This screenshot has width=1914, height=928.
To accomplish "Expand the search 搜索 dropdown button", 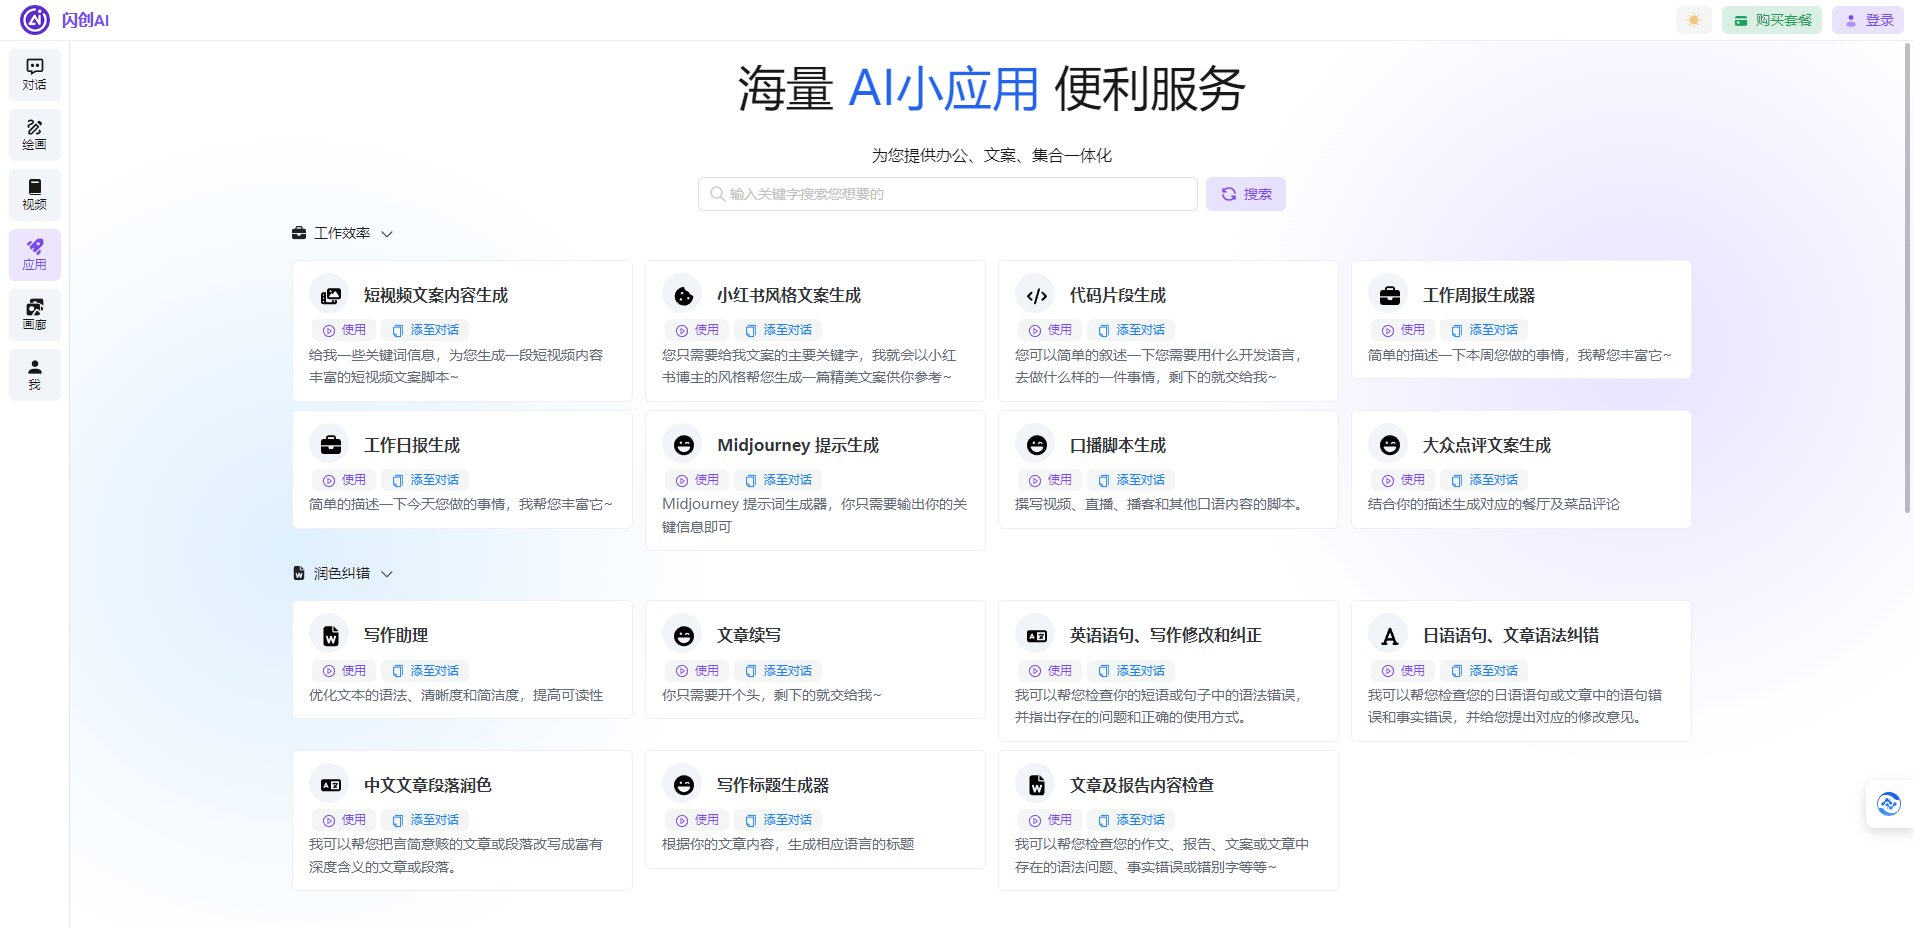I will pos(1245,193).
